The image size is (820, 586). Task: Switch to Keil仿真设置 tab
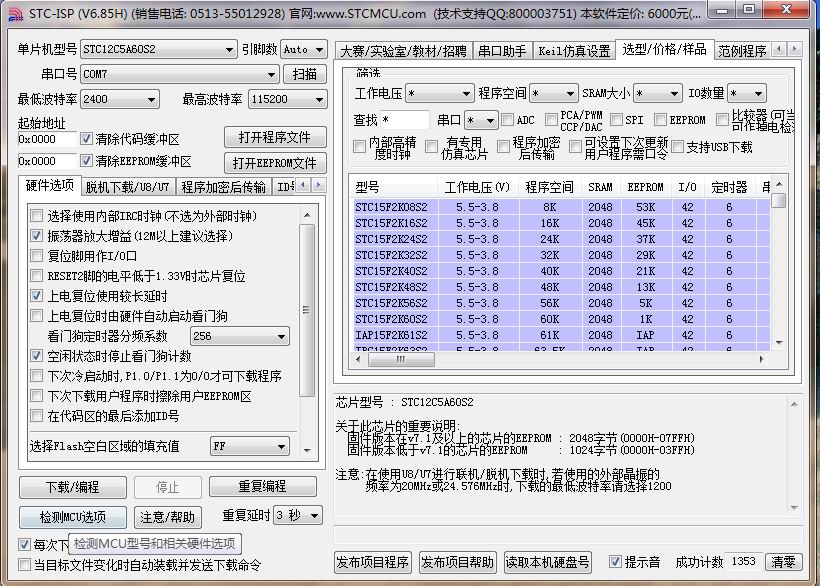[574, 51]
